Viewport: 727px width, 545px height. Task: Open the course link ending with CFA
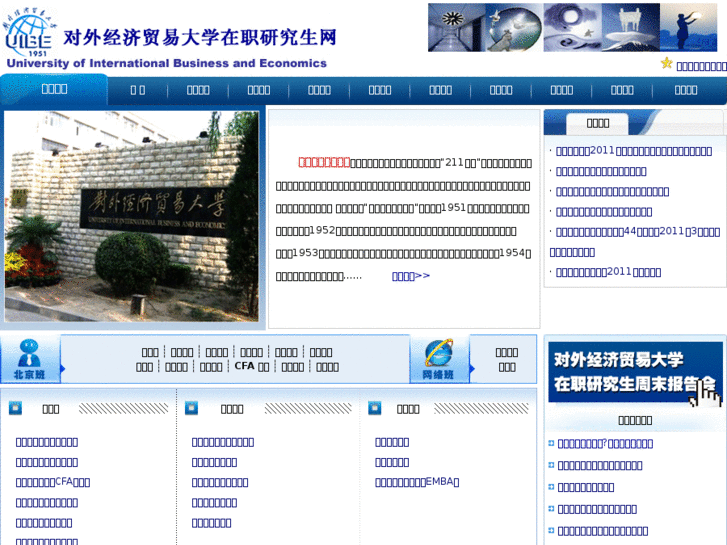[53, 482]
